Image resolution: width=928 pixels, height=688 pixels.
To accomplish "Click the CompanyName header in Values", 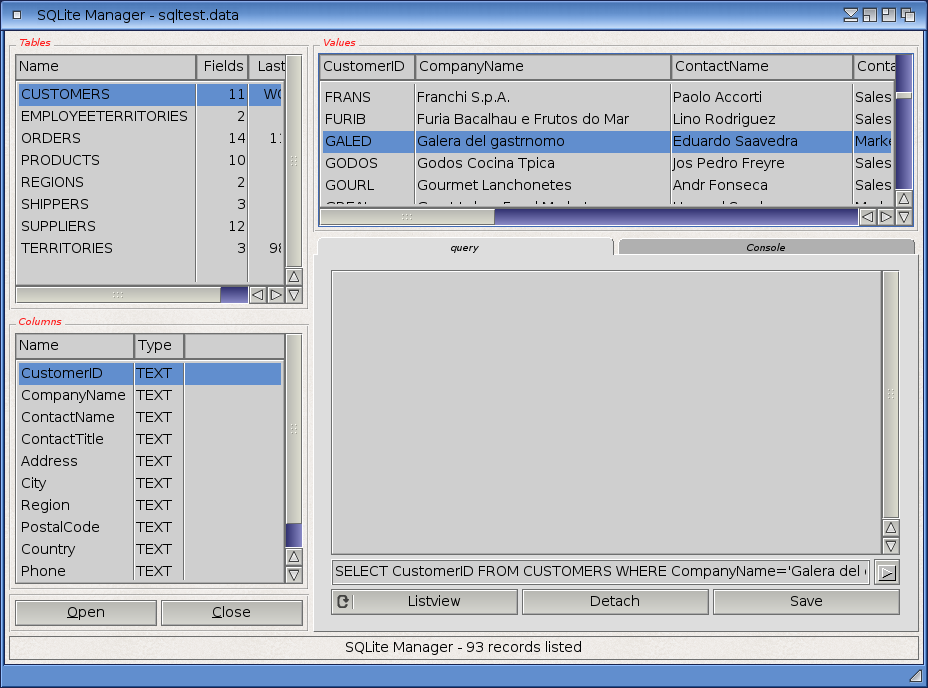I will (543, 66).
